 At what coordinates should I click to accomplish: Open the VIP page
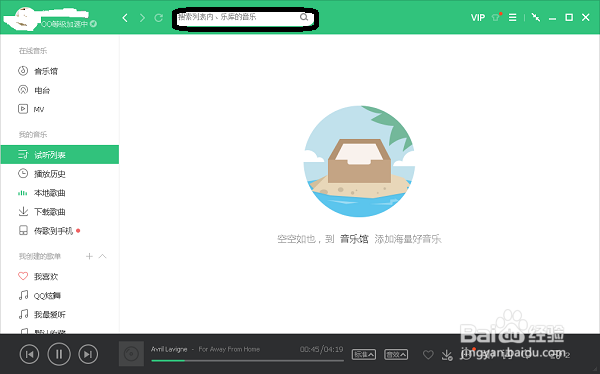[x=478, y=18]
